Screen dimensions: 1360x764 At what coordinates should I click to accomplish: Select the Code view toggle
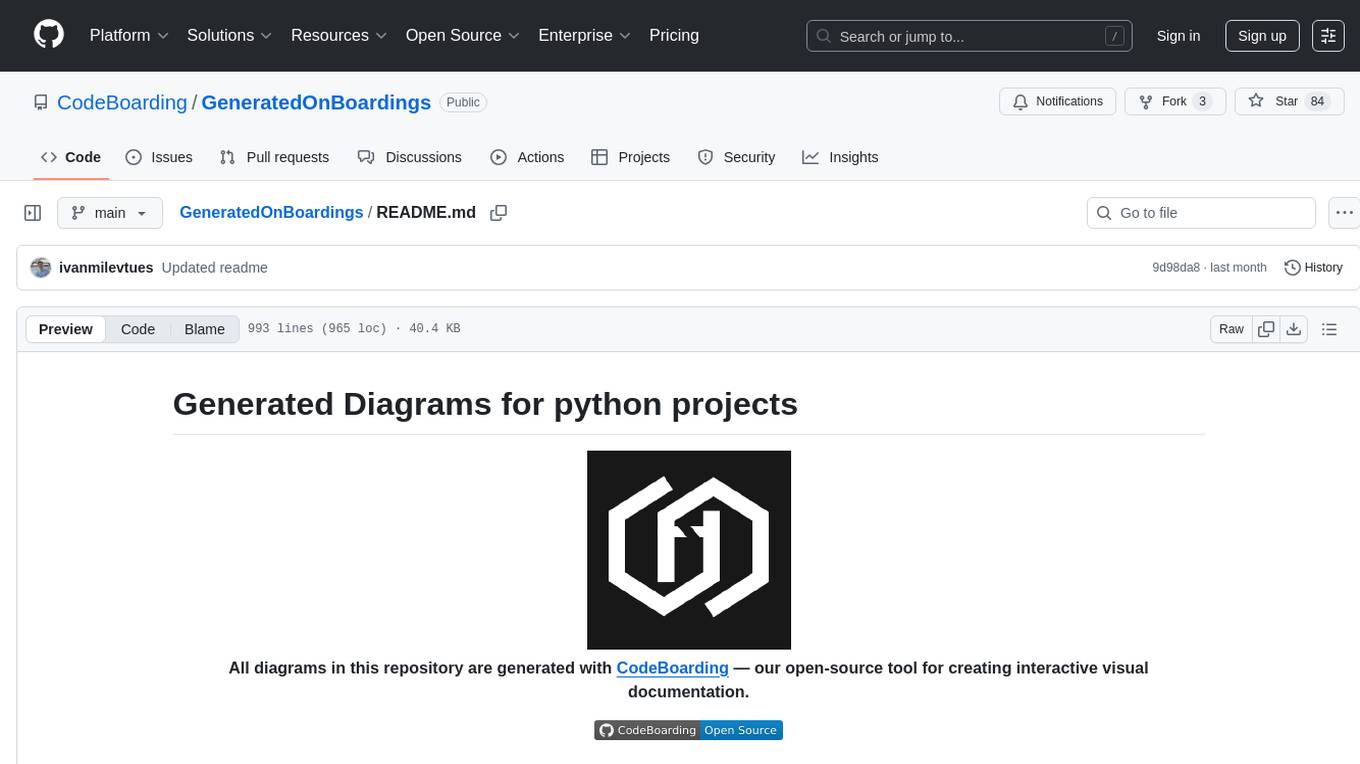[x=138, y=329]
